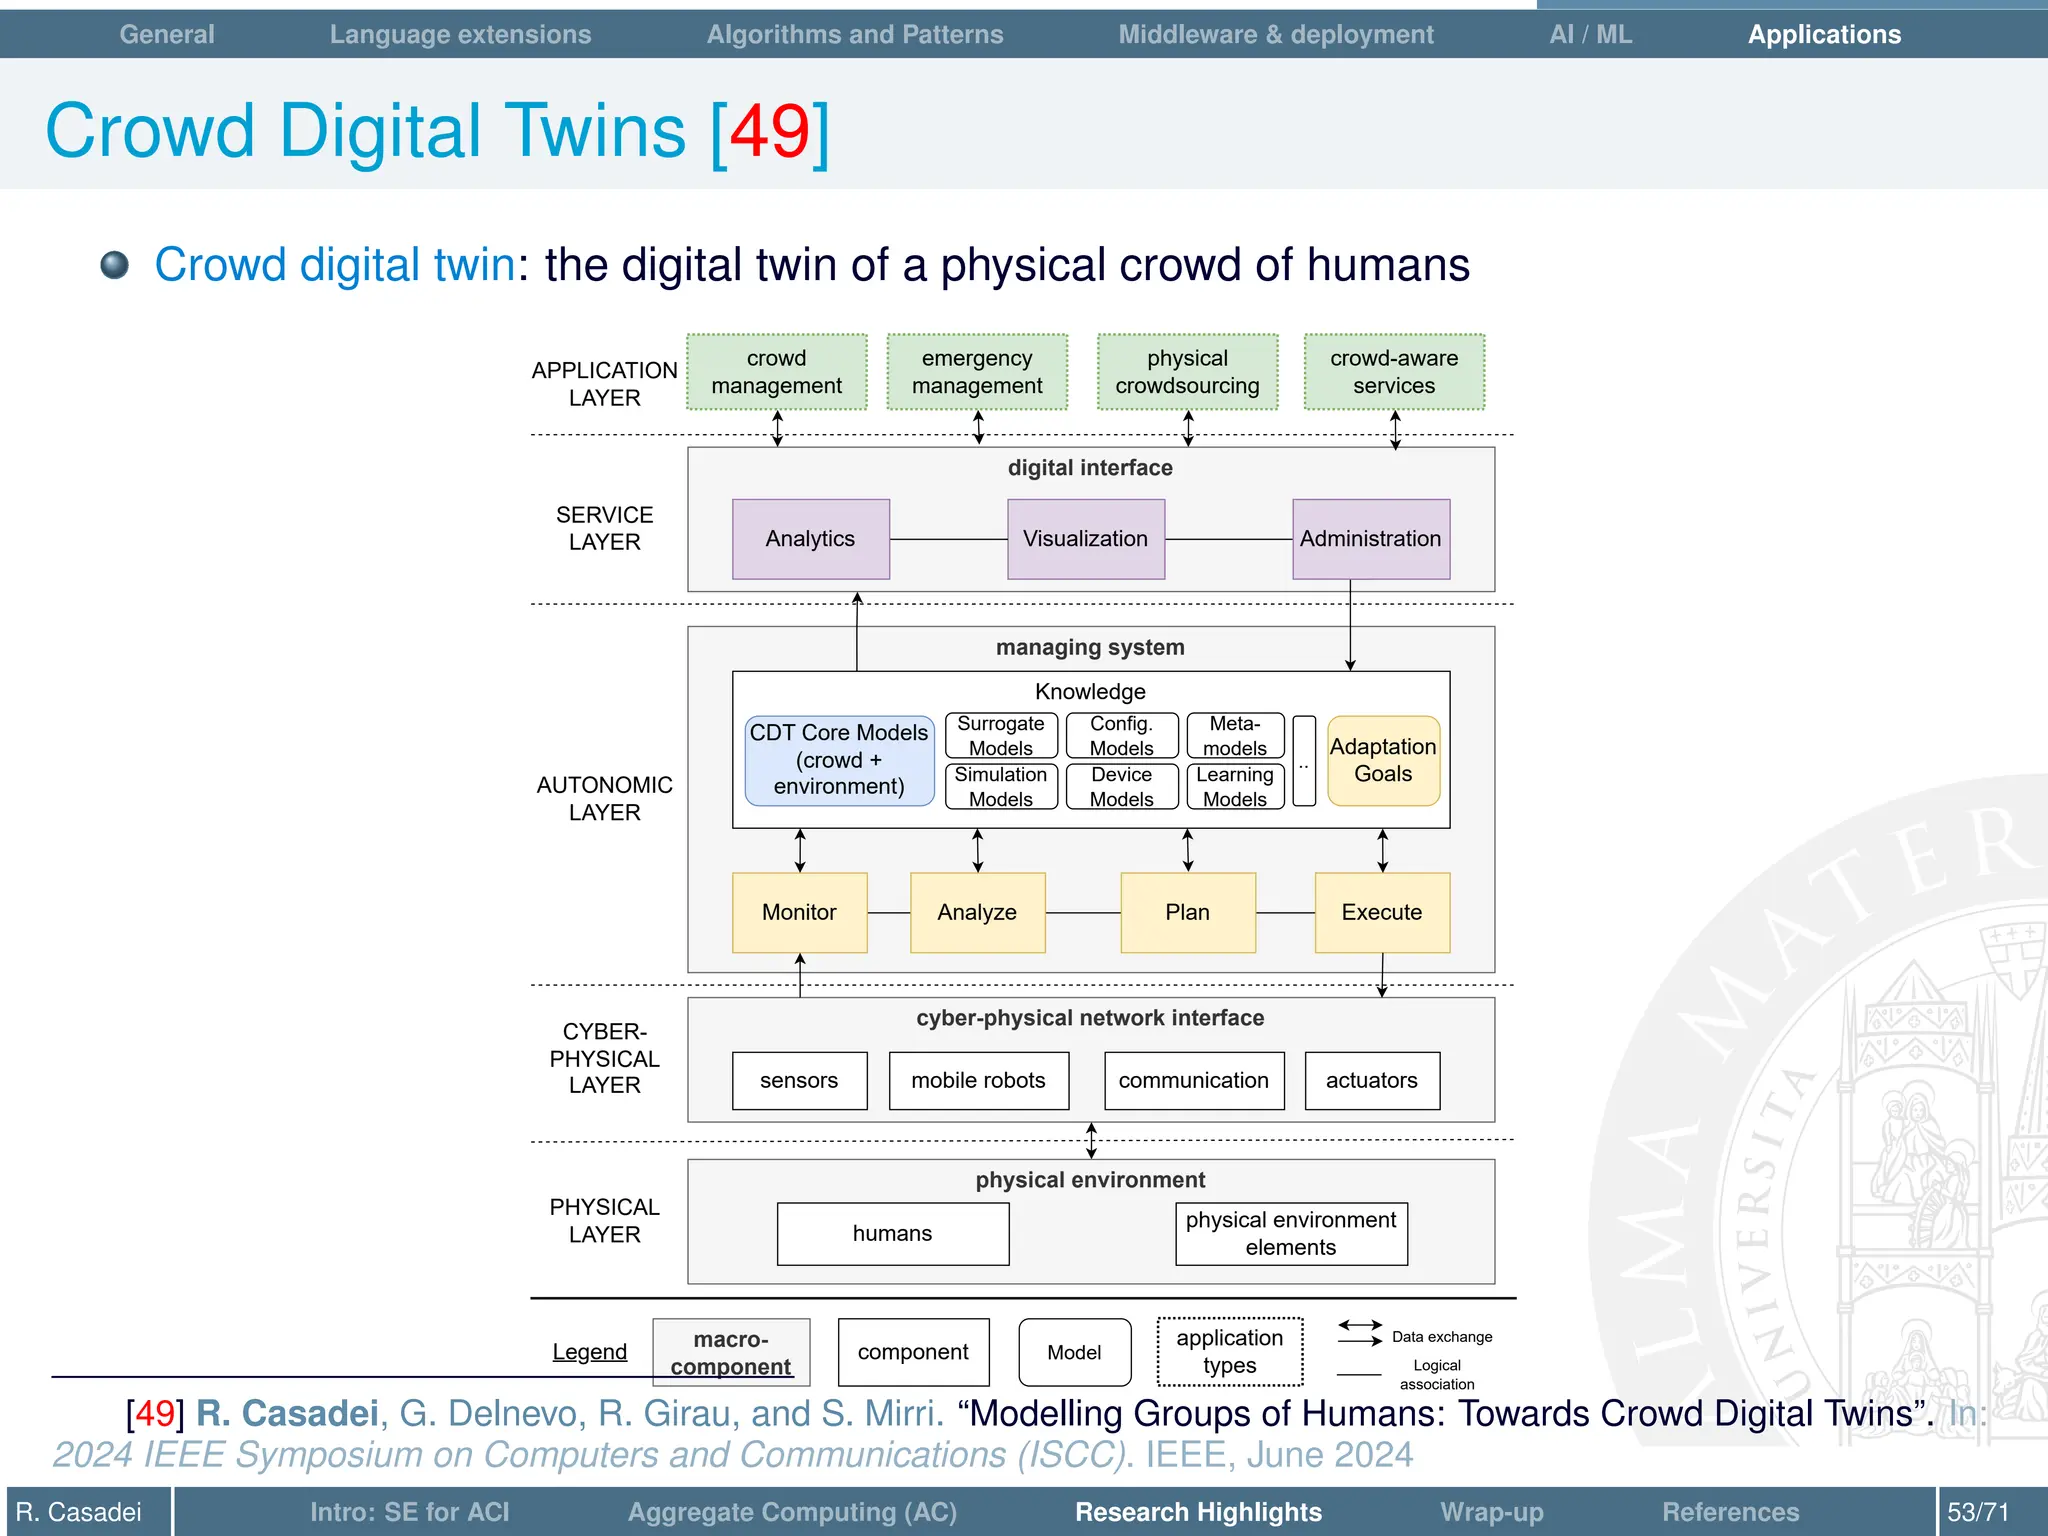This screenshot has height=1536, width=2048.
Task: Open Algorithms and Patterns section
Action: click(854, 35)
